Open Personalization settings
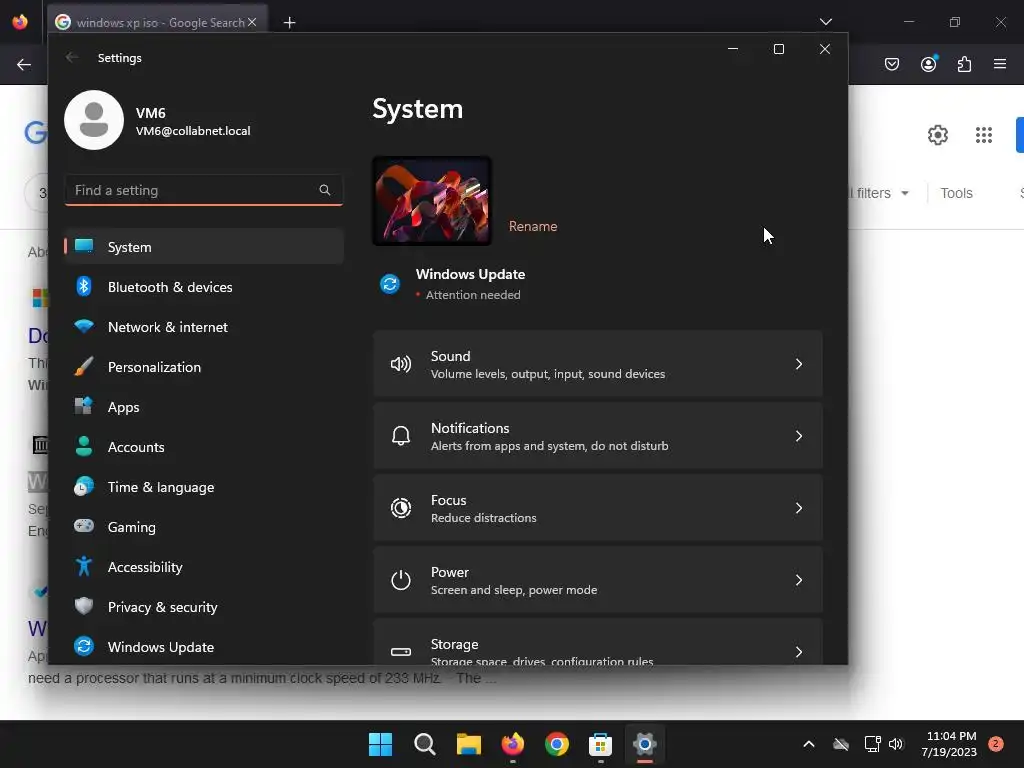1024x768 pixels. 204,367
